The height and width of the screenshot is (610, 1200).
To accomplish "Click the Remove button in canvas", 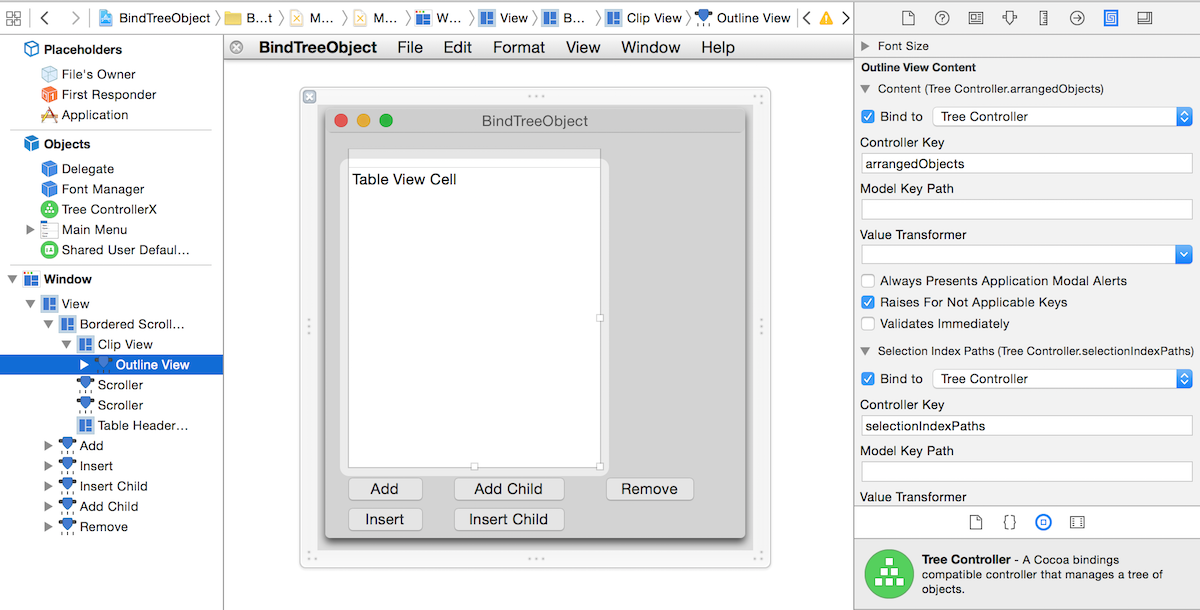I will pyautogui.click(x=649, y=488).
